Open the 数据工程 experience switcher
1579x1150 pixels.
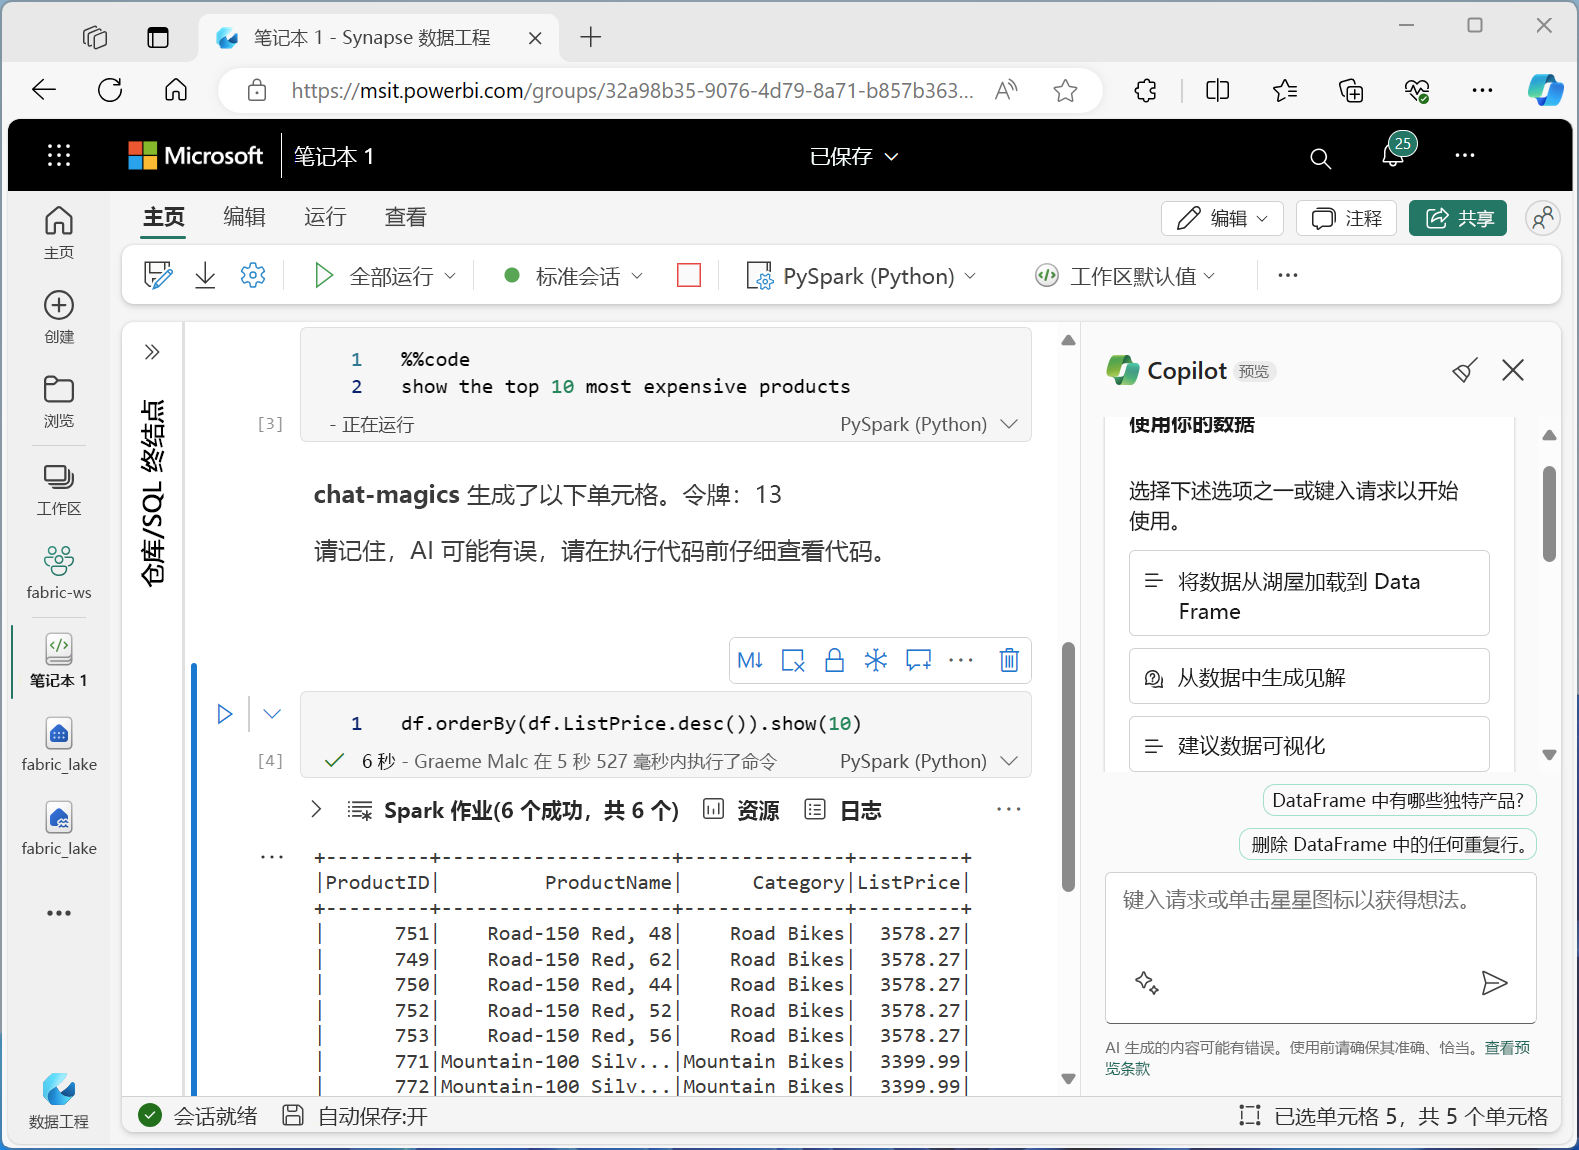click(x=59, y=1100)
